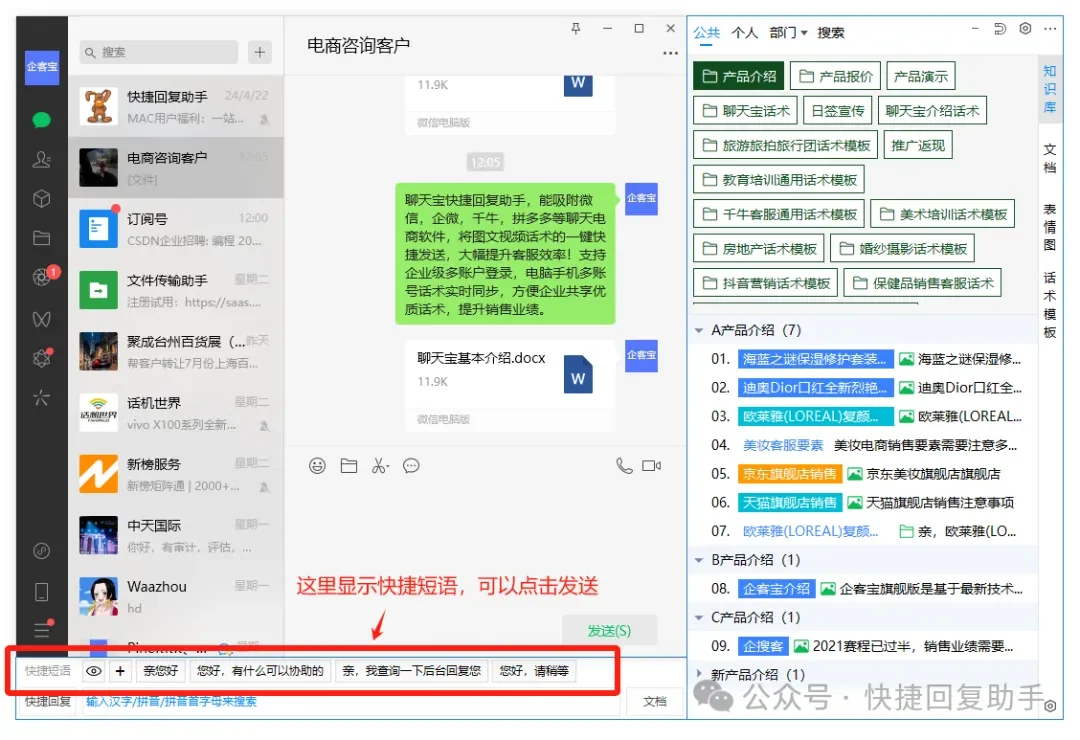Toggle the eye visibility icon for 快捷短语
1080x740 pixels.
pos(94,671)
